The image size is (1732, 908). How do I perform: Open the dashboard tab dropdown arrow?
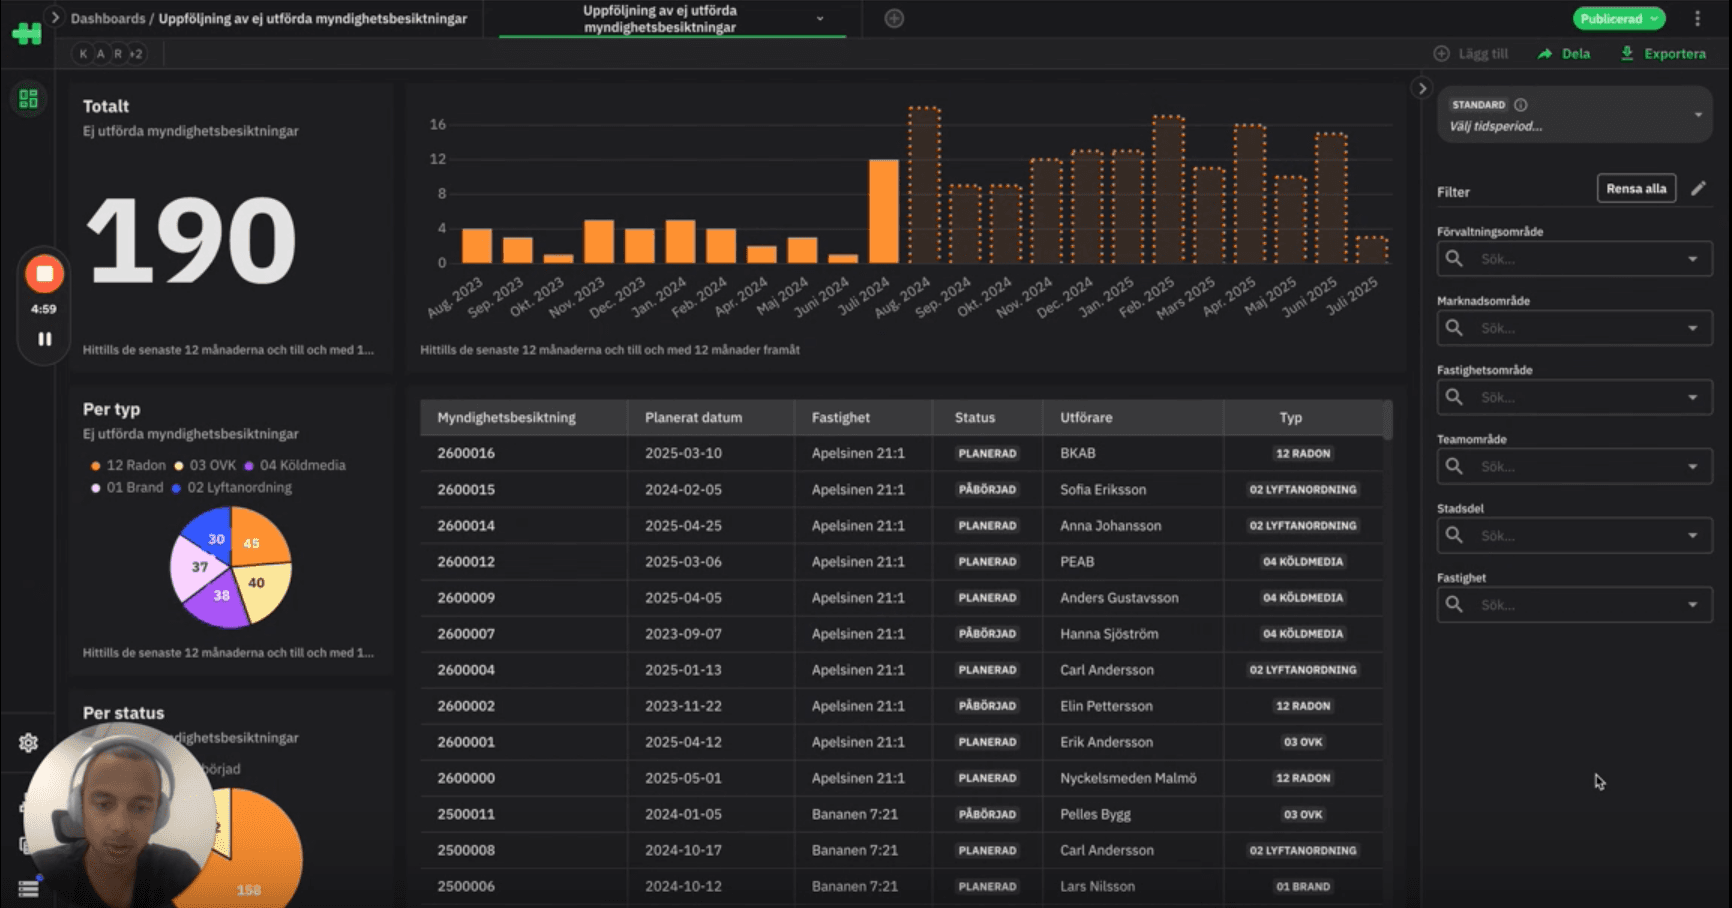820,18
